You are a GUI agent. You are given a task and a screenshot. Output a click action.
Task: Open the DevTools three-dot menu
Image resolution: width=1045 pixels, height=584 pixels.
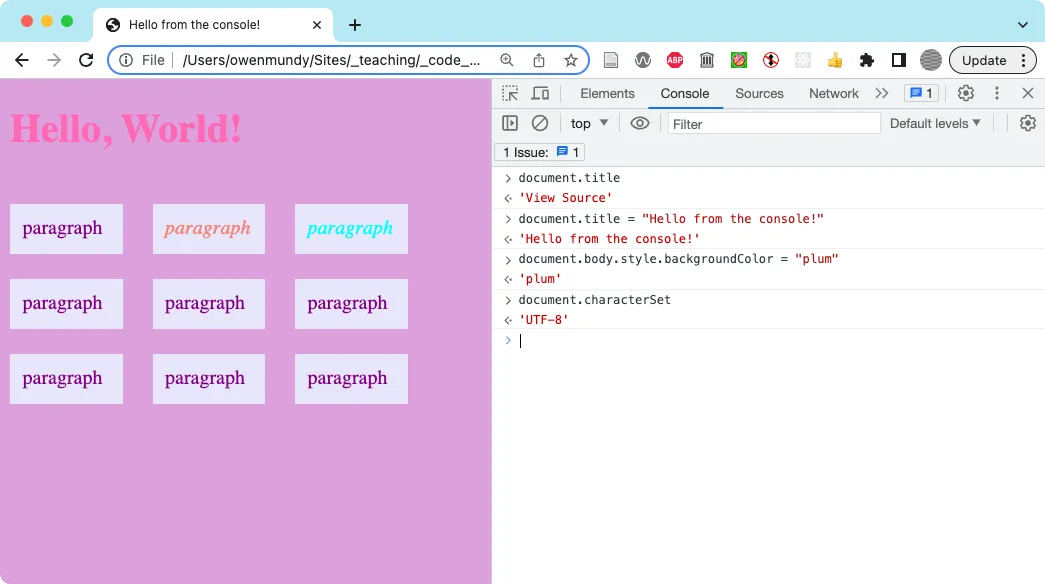tap(997, 92)
